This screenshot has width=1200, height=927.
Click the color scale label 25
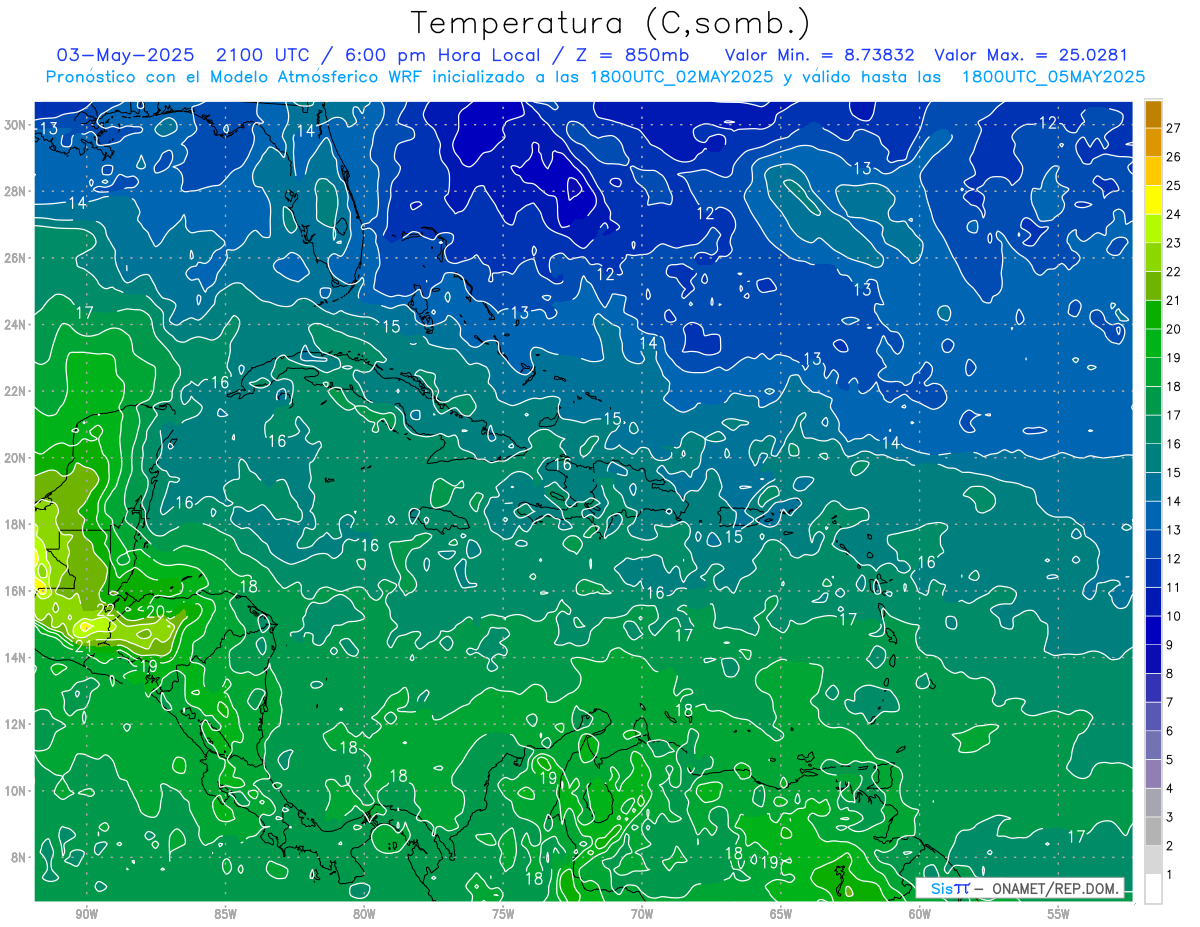pyautogui.click(x=1174, y=185)
